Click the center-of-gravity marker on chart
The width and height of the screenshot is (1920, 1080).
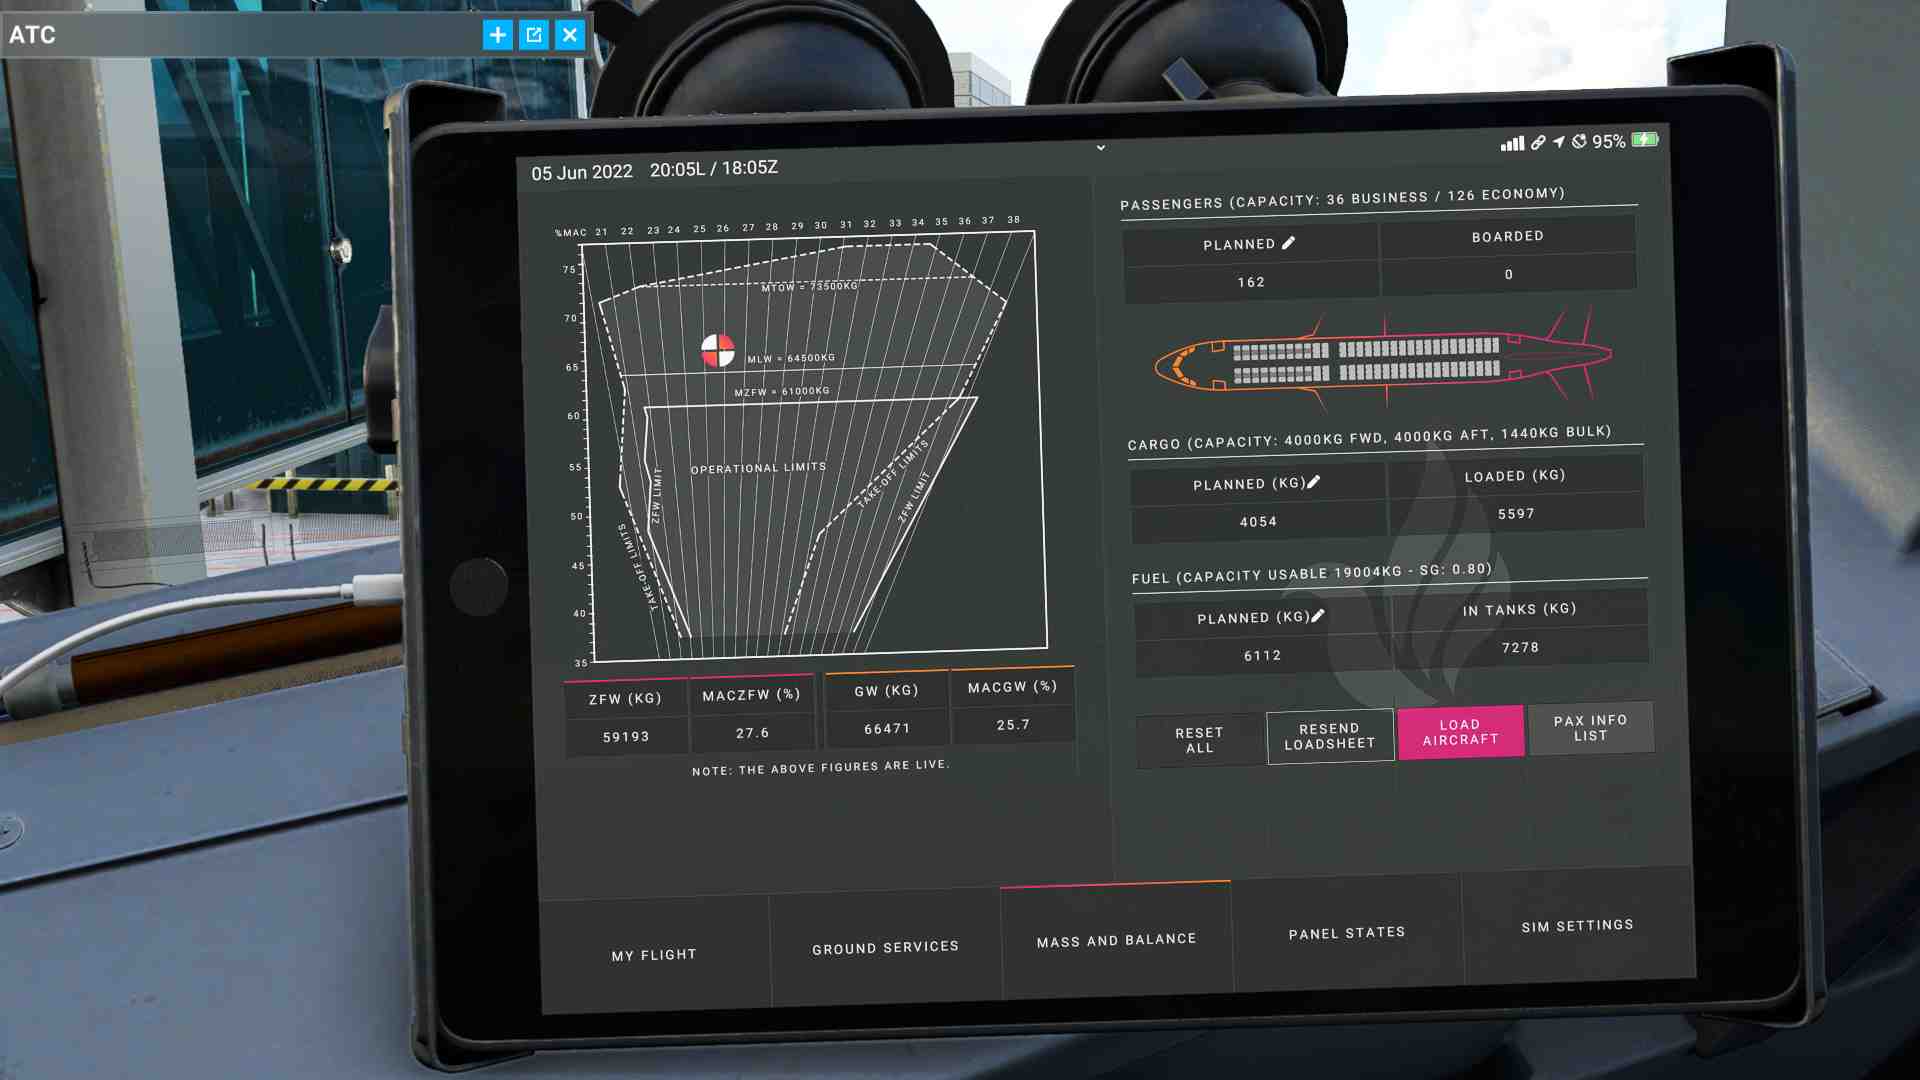click(717, 350)
